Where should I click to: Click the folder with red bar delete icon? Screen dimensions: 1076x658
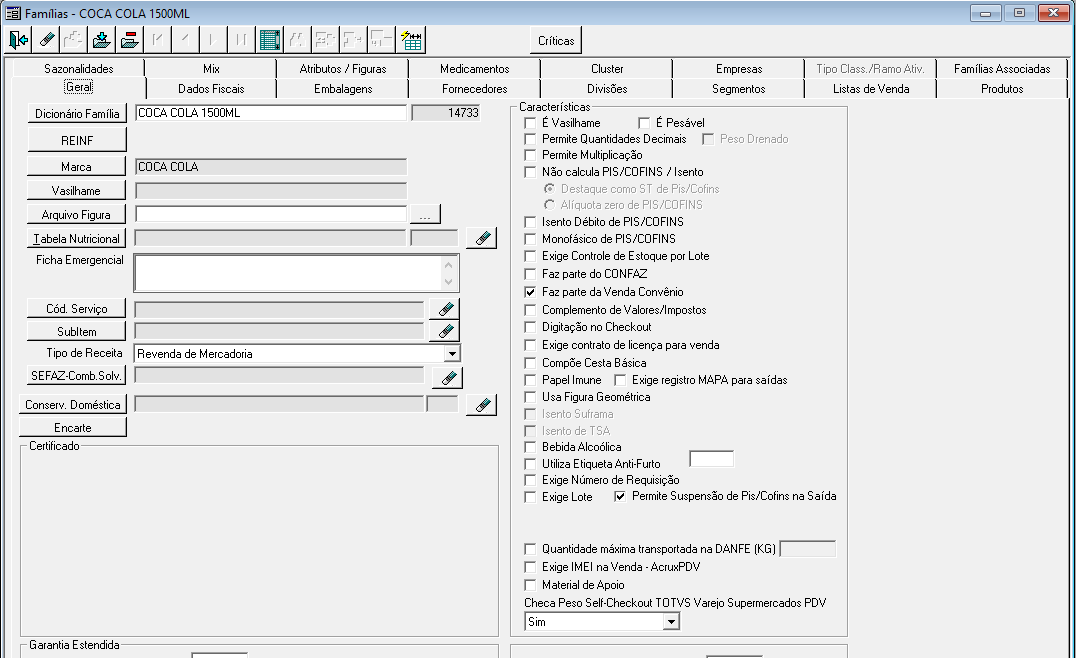(130, 40)
